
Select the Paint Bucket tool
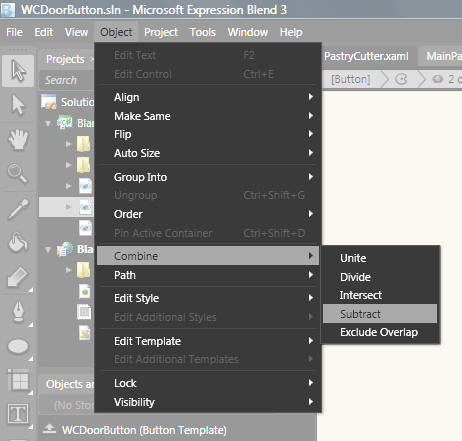[18, 242]
